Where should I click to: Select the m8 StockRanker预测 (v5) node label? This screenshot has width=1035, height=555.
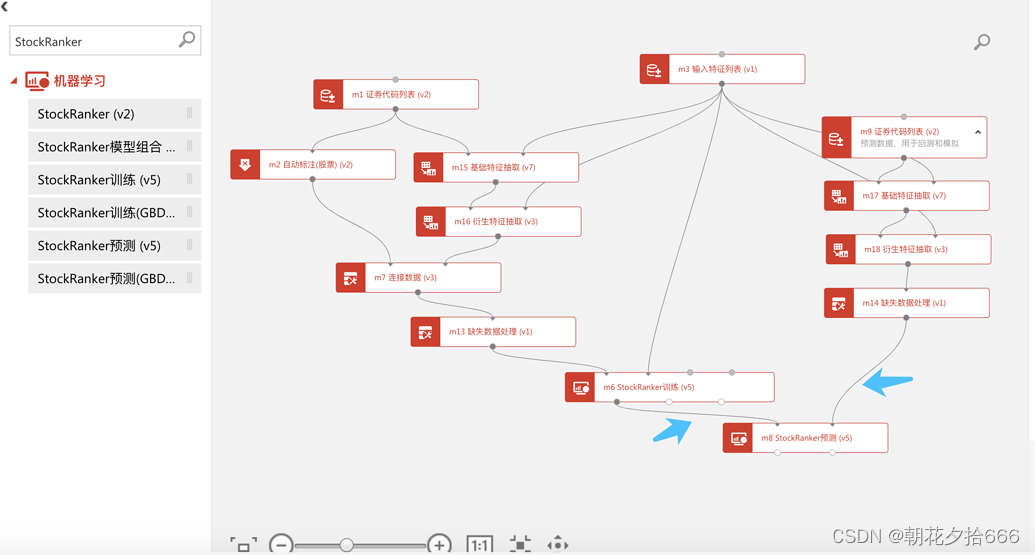pyautogui.click(x=806, y=438)
